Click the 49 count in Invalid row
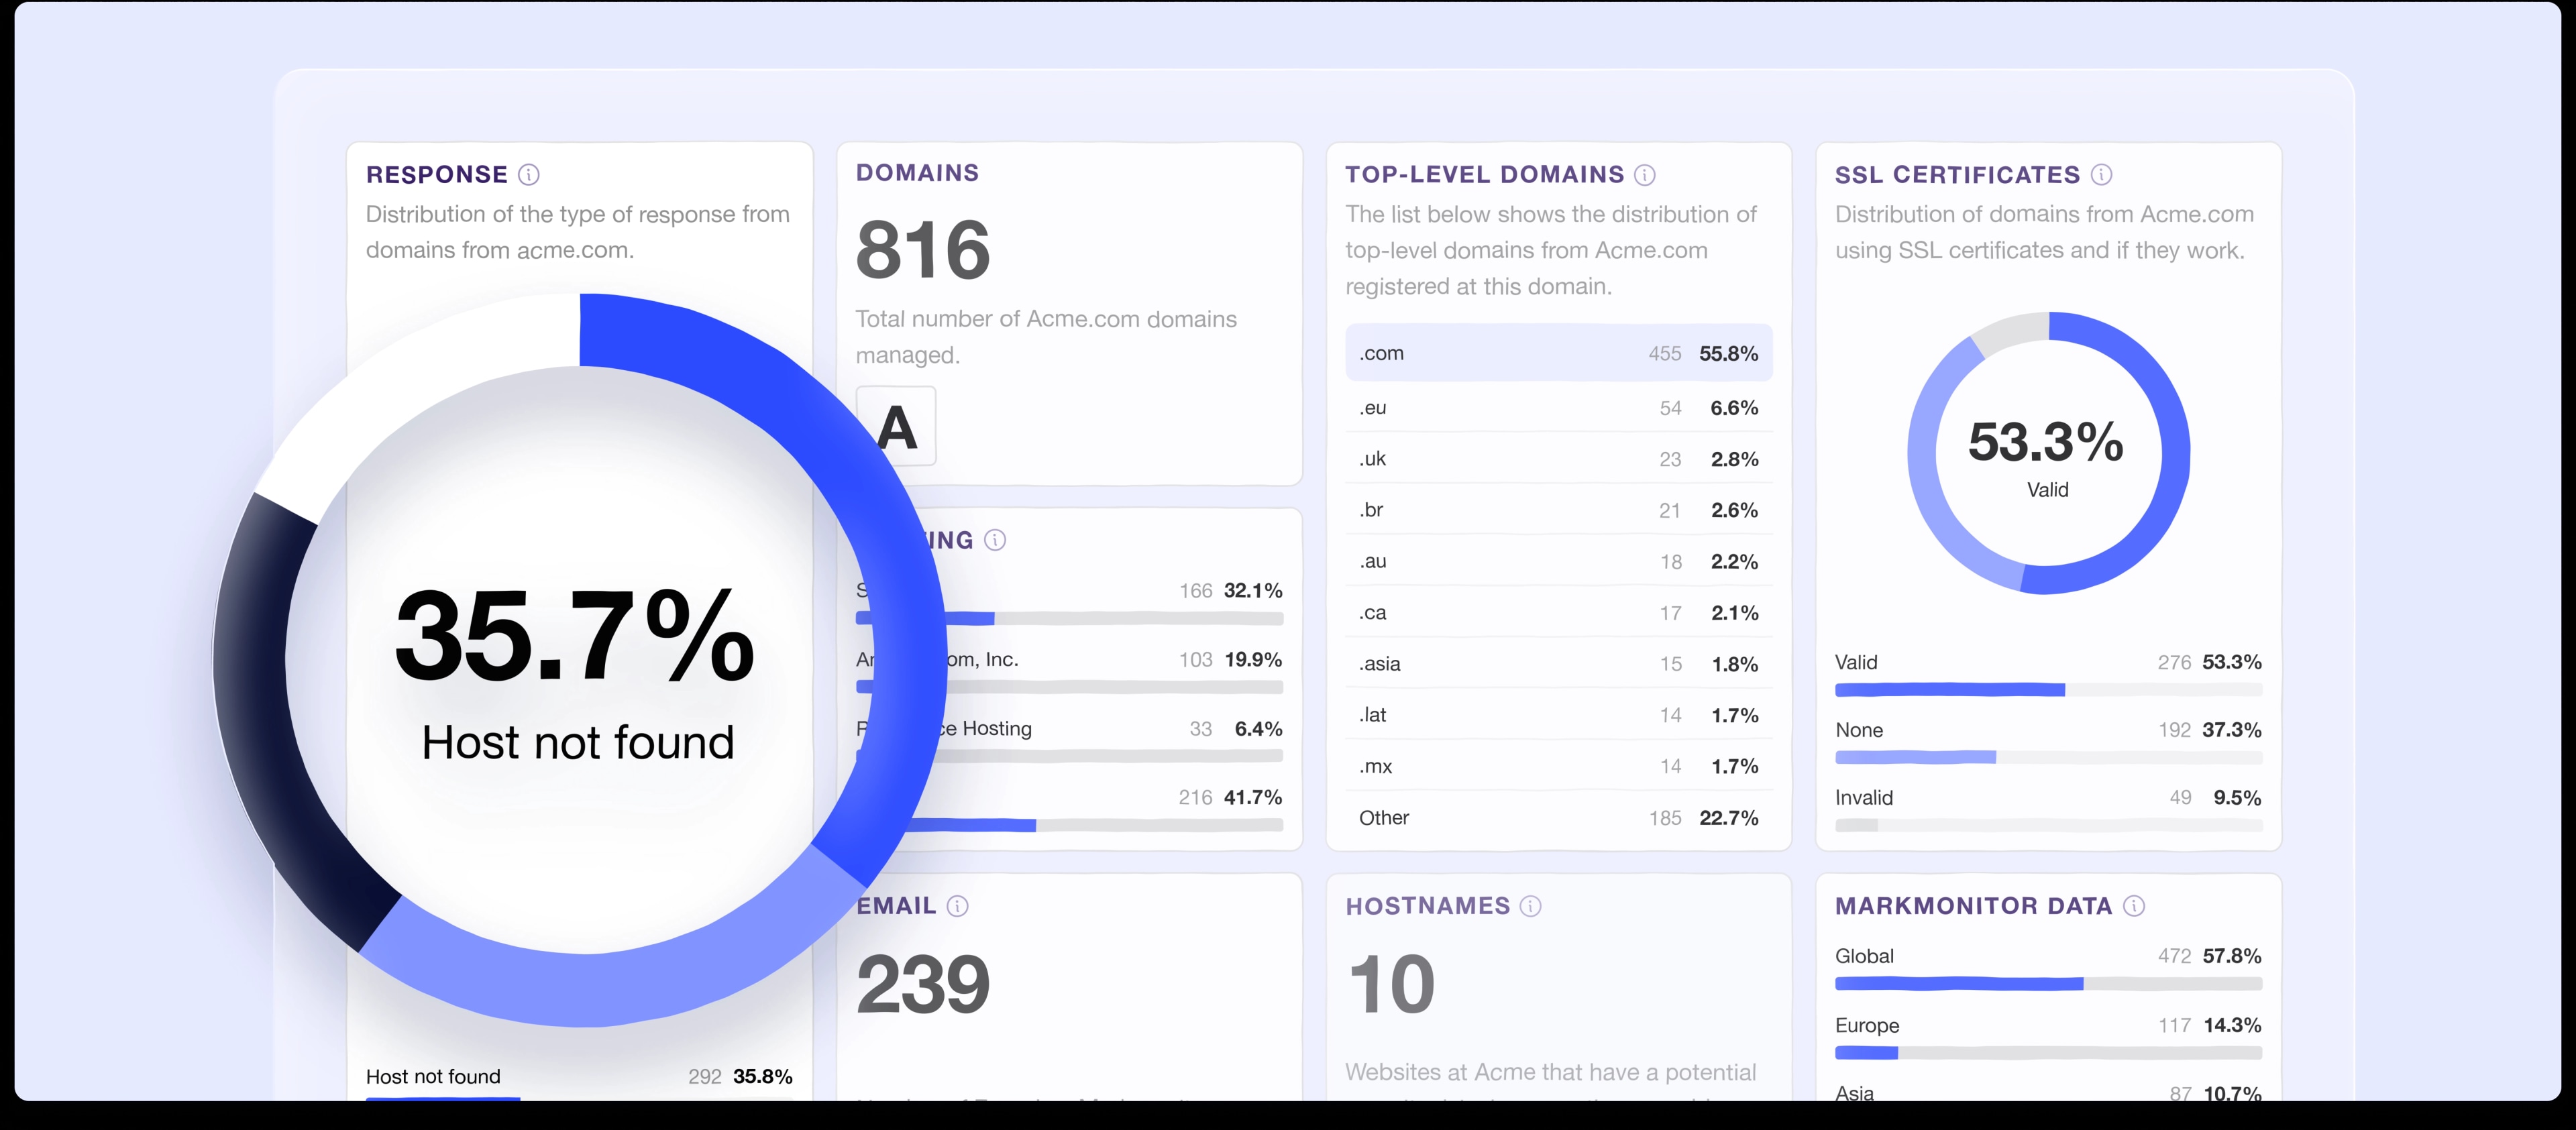Viewport: 2576px width, 1130px height. coord(2181,798)
